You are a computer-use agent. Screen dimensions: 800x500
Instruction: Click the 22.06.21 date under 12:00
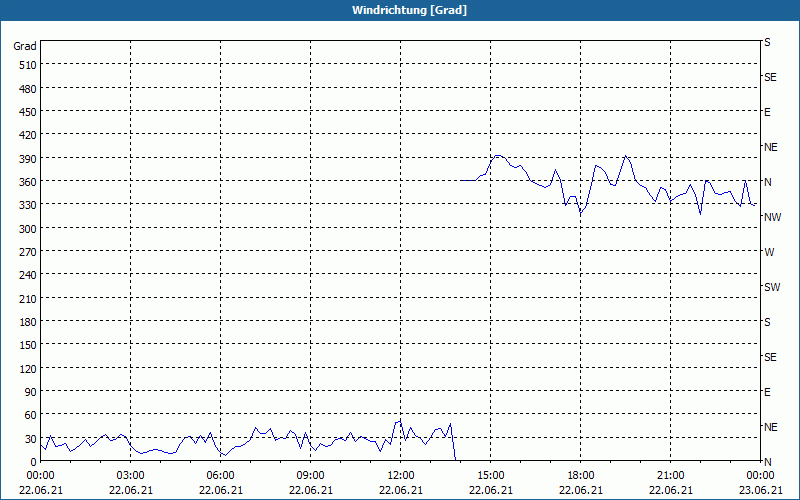pos(401,490)
